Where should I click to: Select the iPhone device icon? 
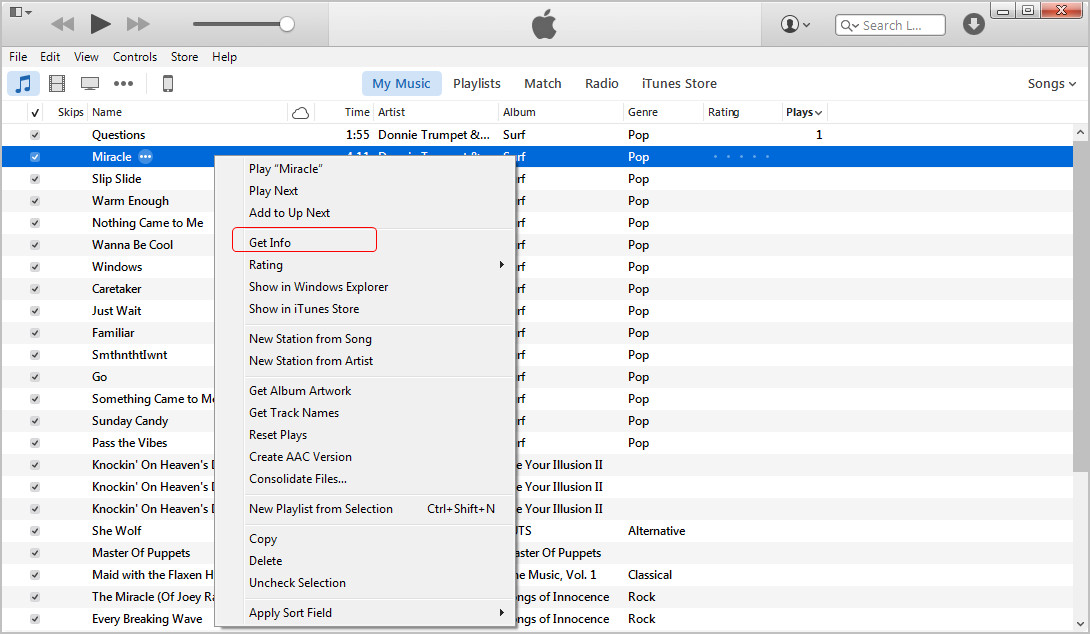(168, 83)
